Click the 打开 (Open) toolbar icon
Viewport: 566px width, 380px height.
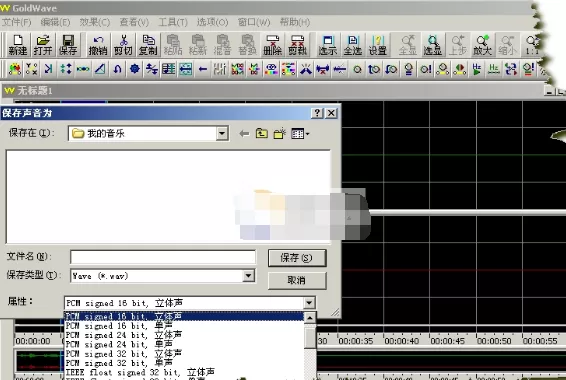tap(43, 45)
